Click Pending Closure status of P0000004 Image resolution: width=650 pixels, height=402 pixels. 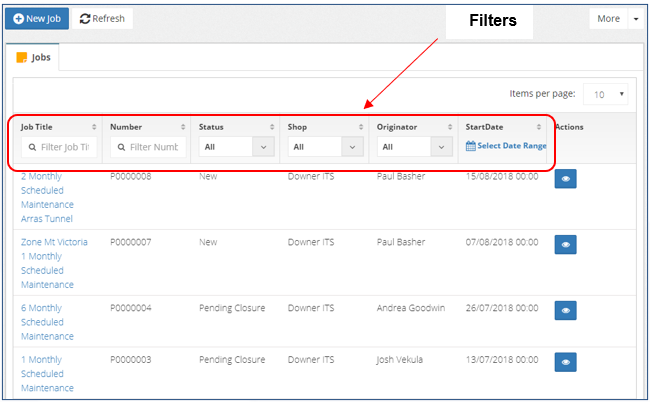pyautogui.click(x=232, y=308)
